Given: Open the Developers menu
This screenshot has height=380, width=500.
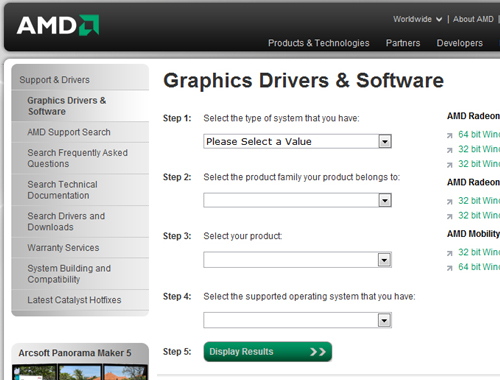Looking at the screenshot, I should point(460,43).
